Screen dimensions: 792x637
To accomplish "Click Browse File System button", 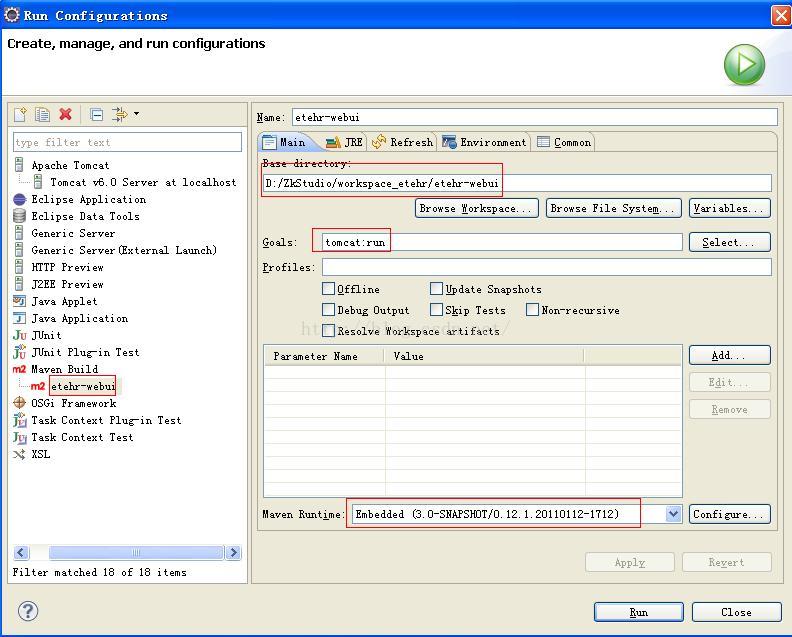I will (613, 208).
